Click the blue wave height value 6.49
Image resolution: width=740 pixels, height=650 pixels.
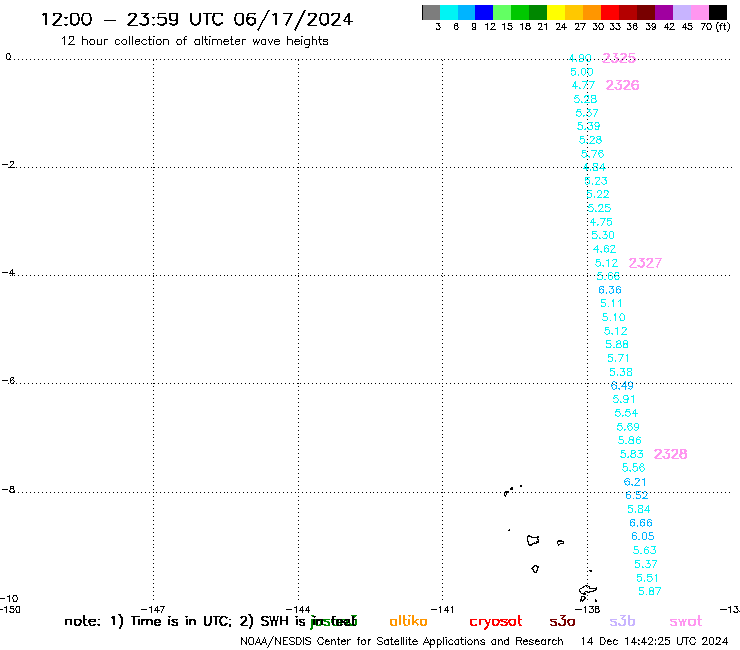point(622,386)
